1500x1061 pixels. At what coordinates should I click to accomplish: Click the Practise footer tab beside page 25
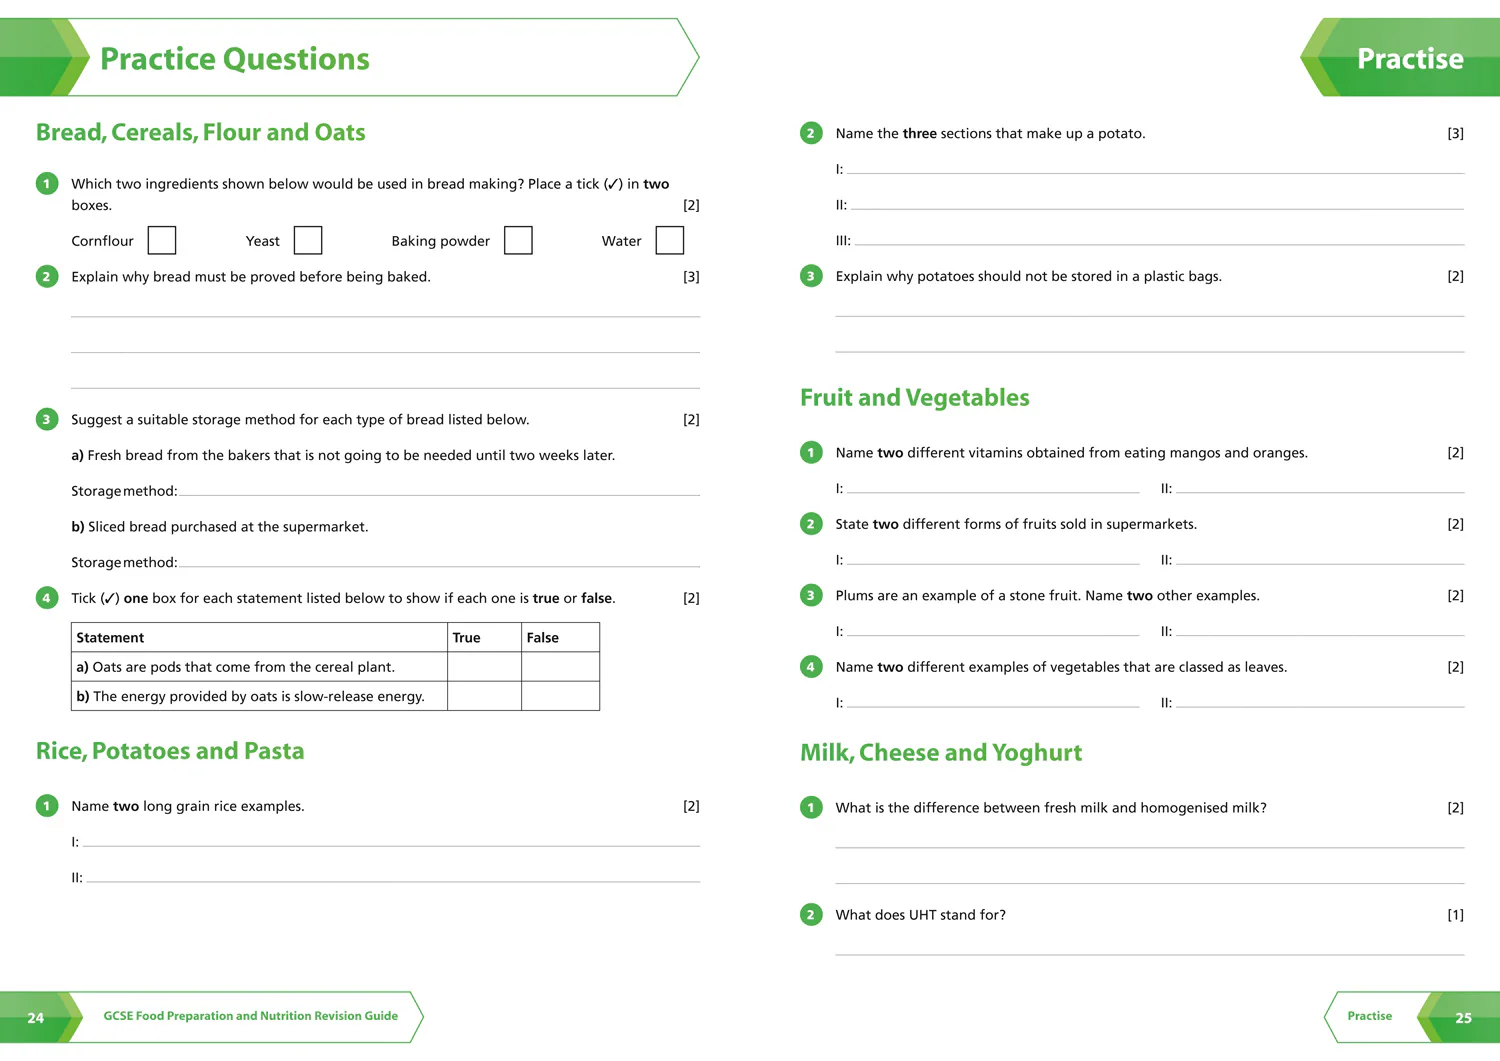point(1370,1016)
